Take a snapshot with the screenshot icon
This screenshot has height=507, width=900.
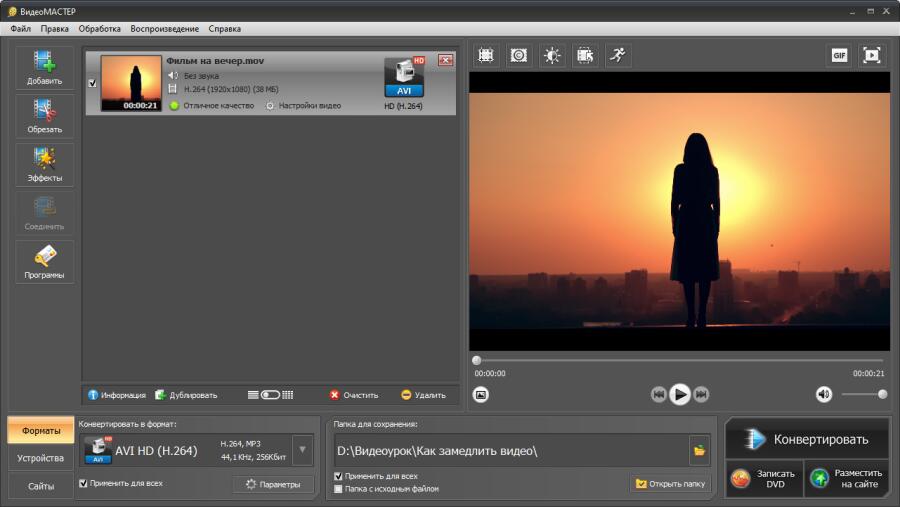481,395
